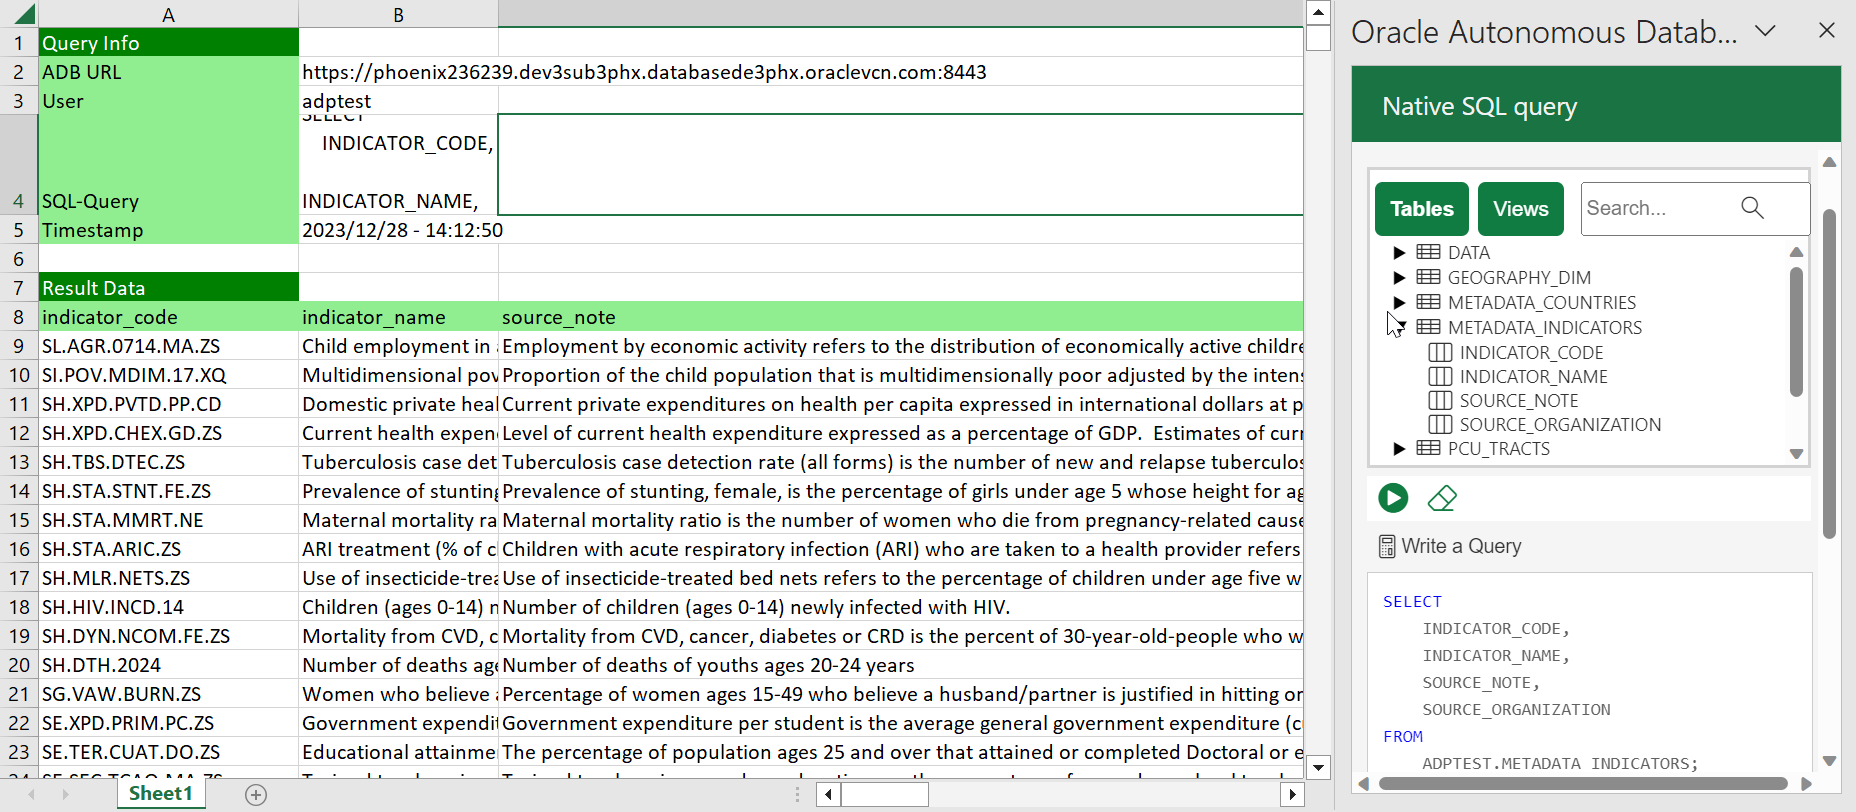Select the Result Data heading cell
This screenshot has height=812, width=1856.
tap(168, 288)
